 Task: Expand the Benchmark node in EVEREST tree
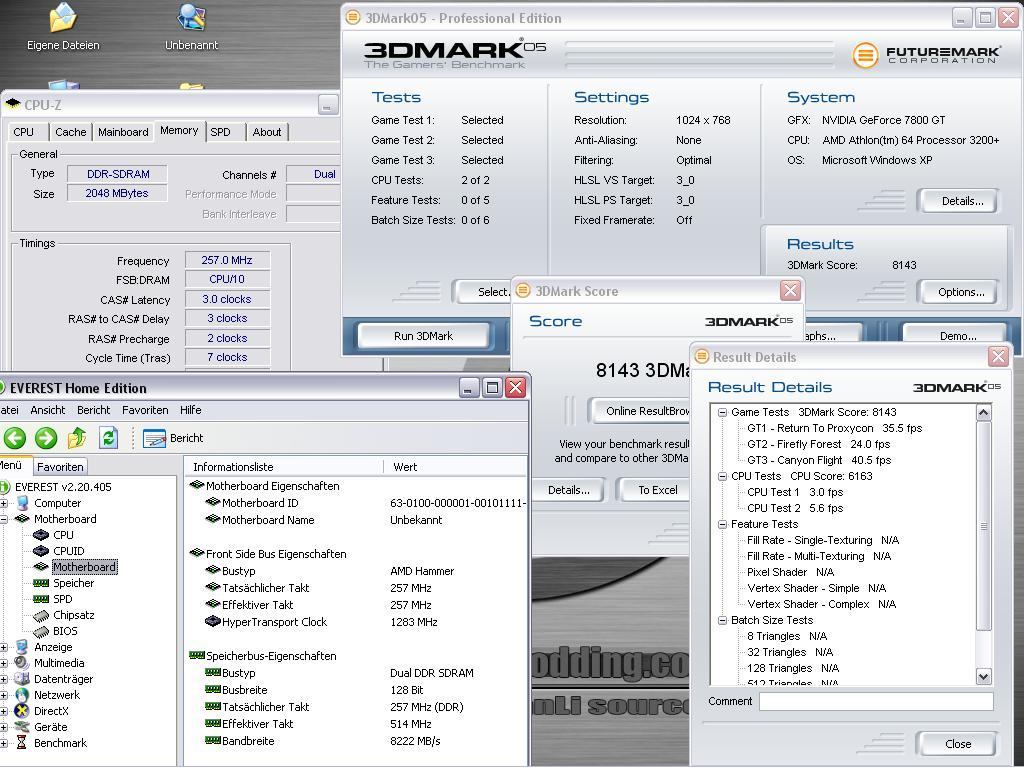3,743
